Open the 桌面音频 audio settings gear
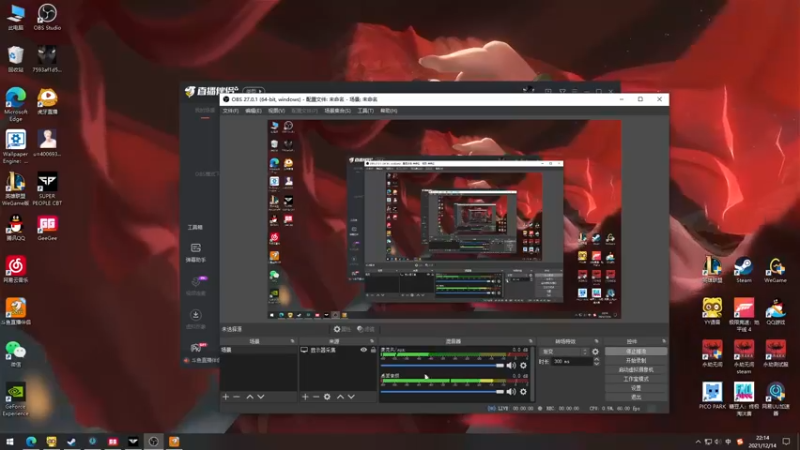The width and height of the screenshot is (800, 450). (x=523, y=391)
